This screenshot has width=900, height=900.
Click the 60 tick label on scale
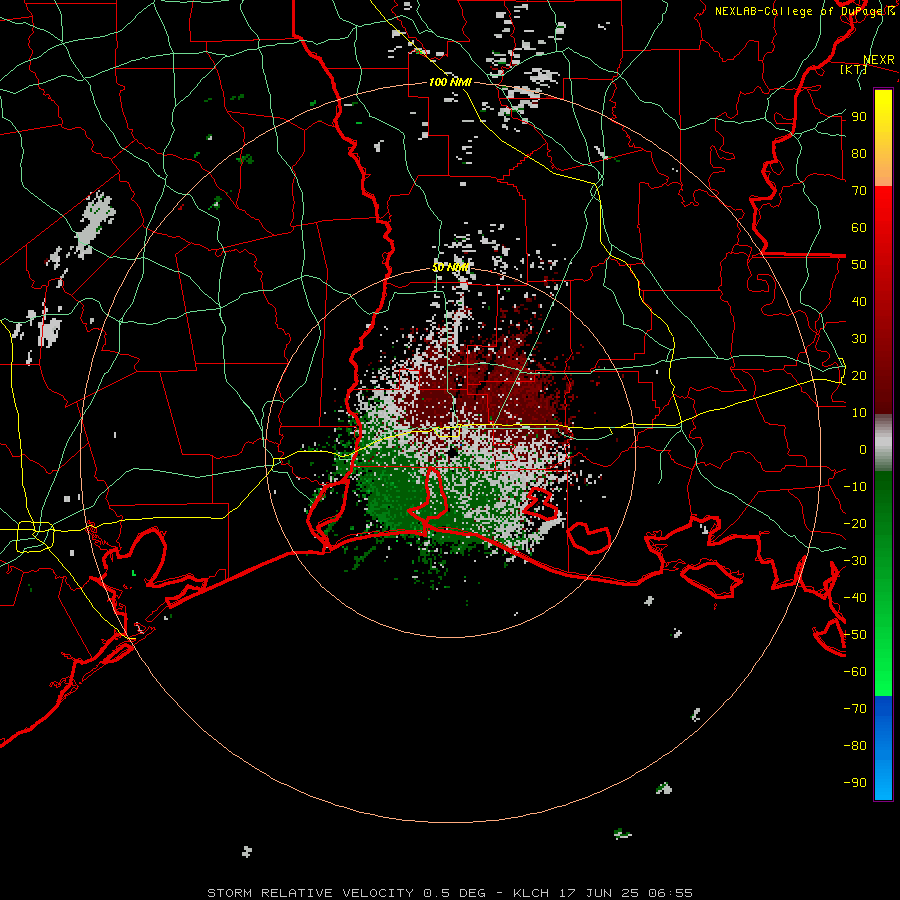point(859,228)
